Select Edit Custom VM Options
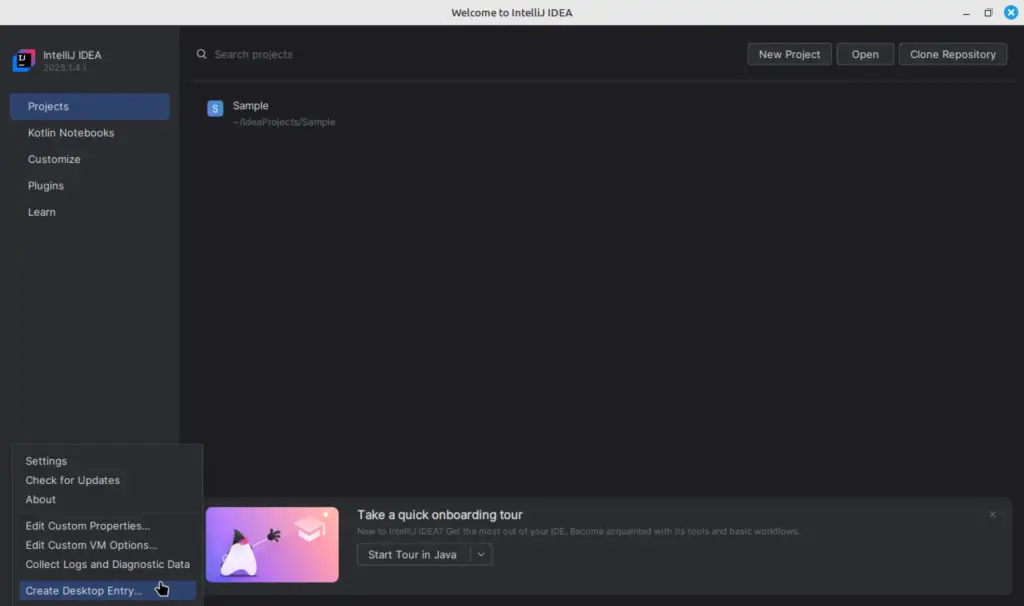This screenshot has width=1024, height=606. point(90,545)
